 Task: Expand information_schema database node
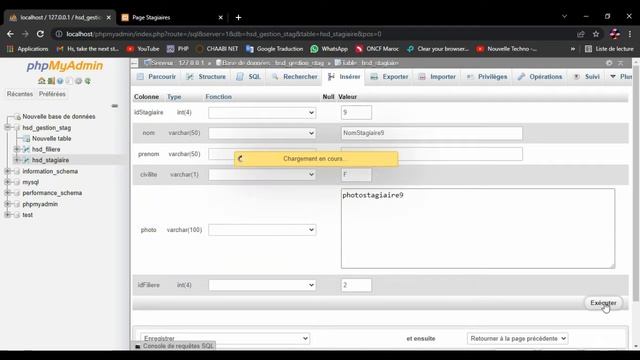[7, 171]
